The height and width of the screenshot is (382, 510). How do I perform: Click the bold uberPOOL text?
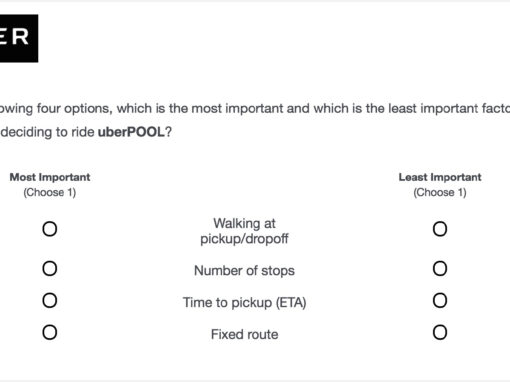[x=131, y=132]
